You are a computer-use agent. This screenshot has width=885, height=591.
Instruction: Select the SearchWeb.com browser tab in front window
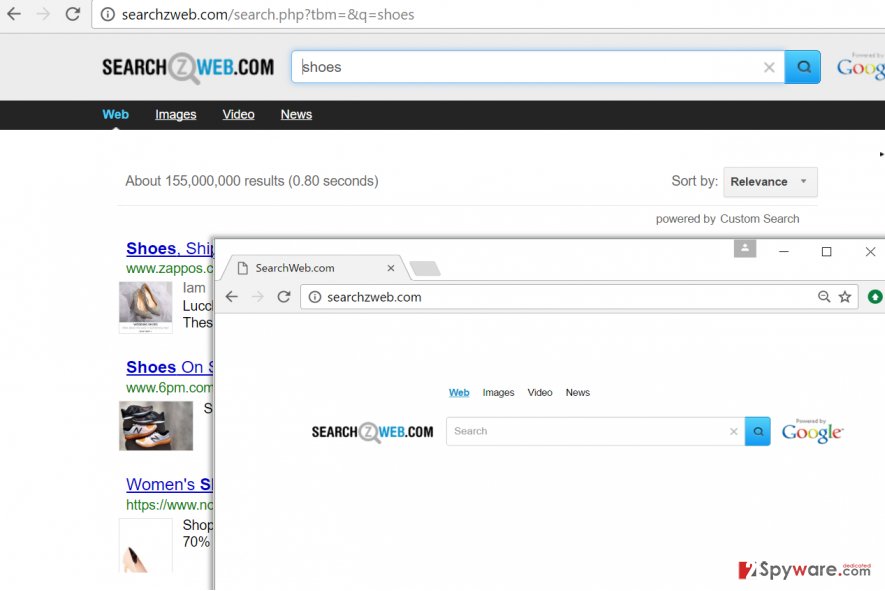[313, 268]
